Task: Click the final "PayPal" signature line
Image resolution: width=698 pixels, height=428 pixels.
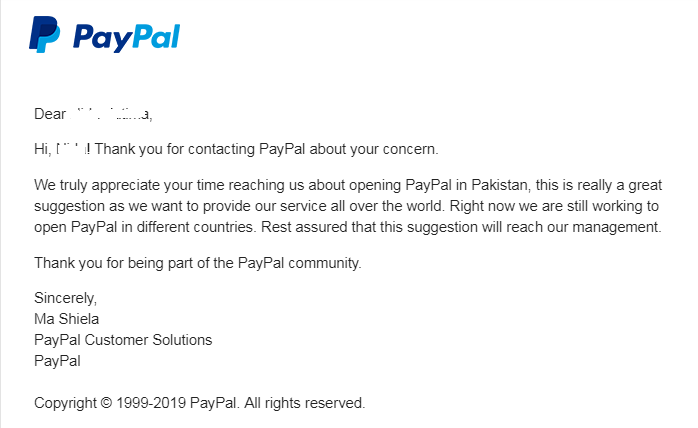Action: point(57,361)
